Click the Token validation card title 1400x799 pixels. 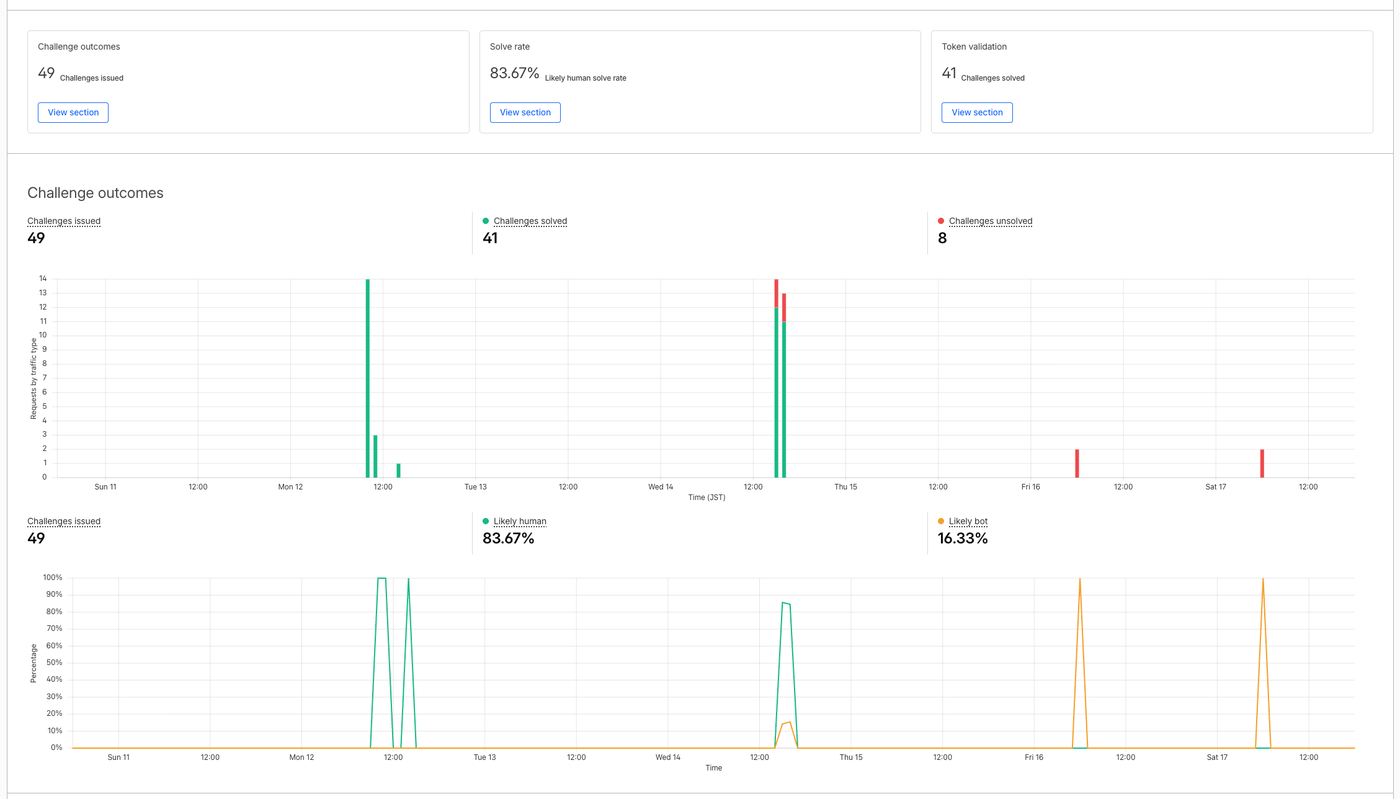click(x=974, y=47)
